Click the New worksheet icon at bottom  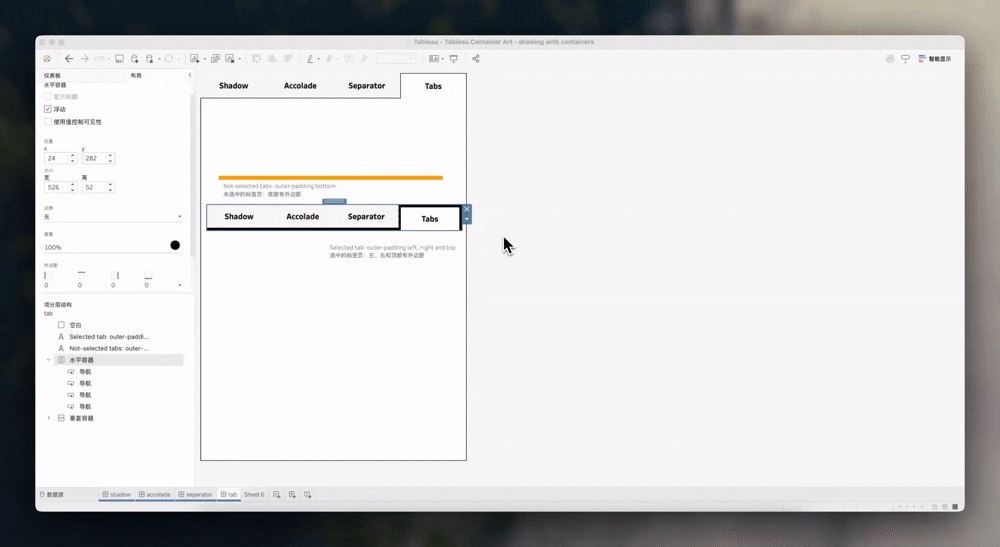[x=277, y=495]
